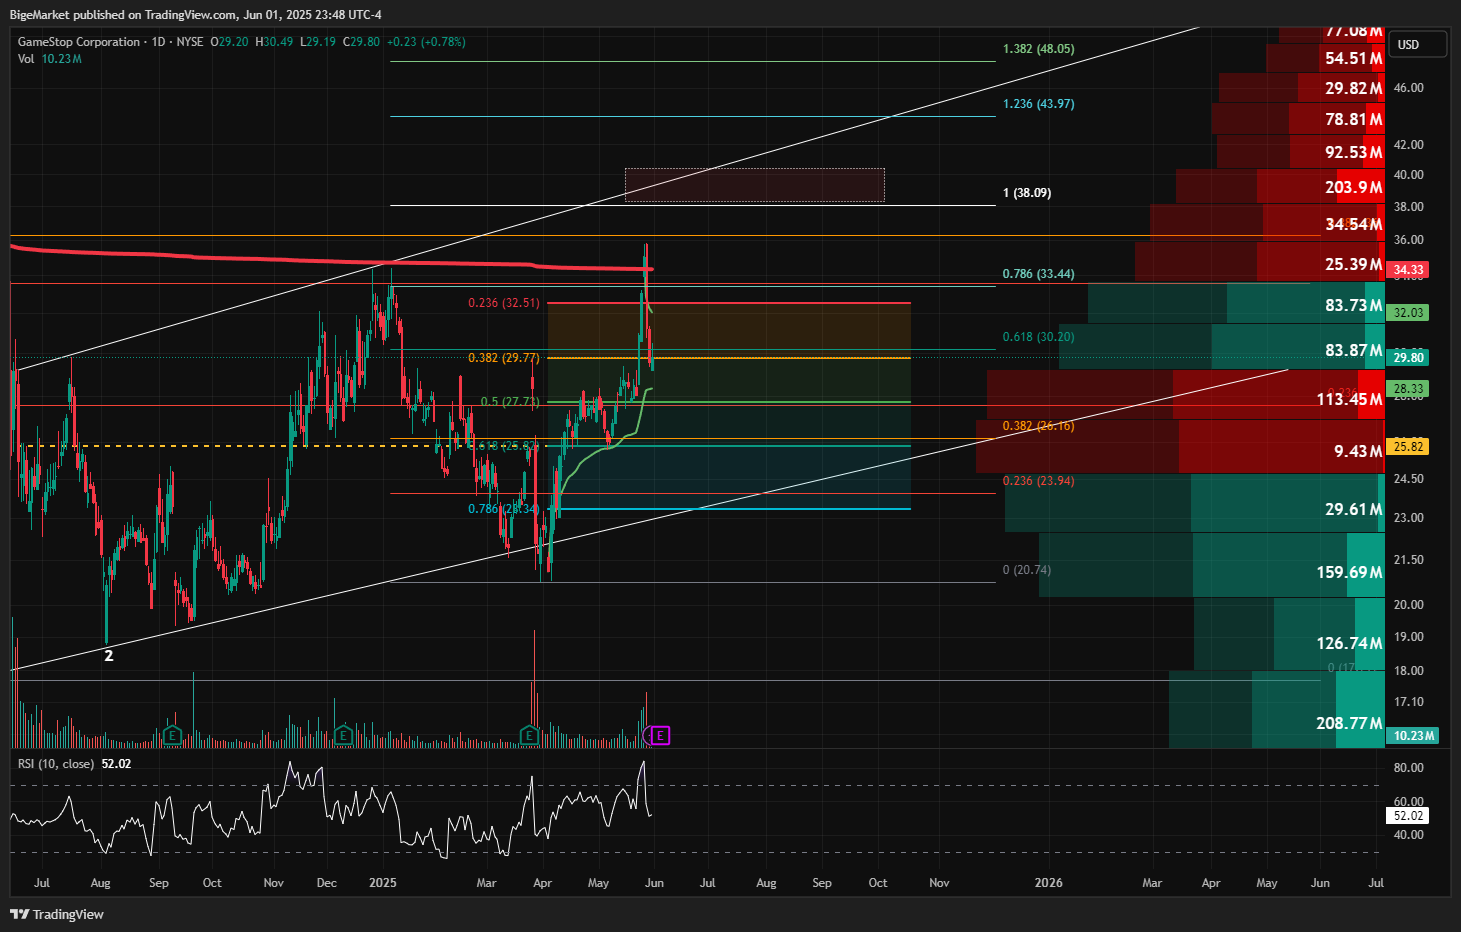The width and height of the screenshot is (1461, 932).
Task: Click the 126.74 M volume profile row
Action: click(x=1290, y=634)
